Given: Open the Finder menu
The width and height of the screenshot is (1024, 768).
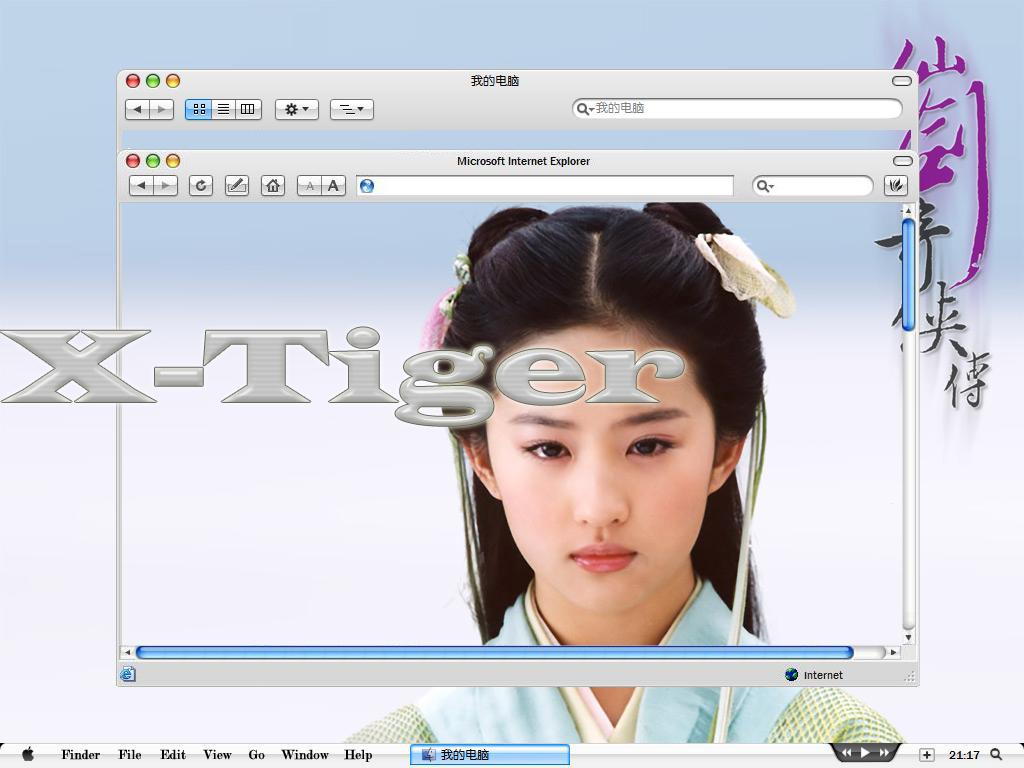Looking at the screenshot, I should [x=80, y=755].
